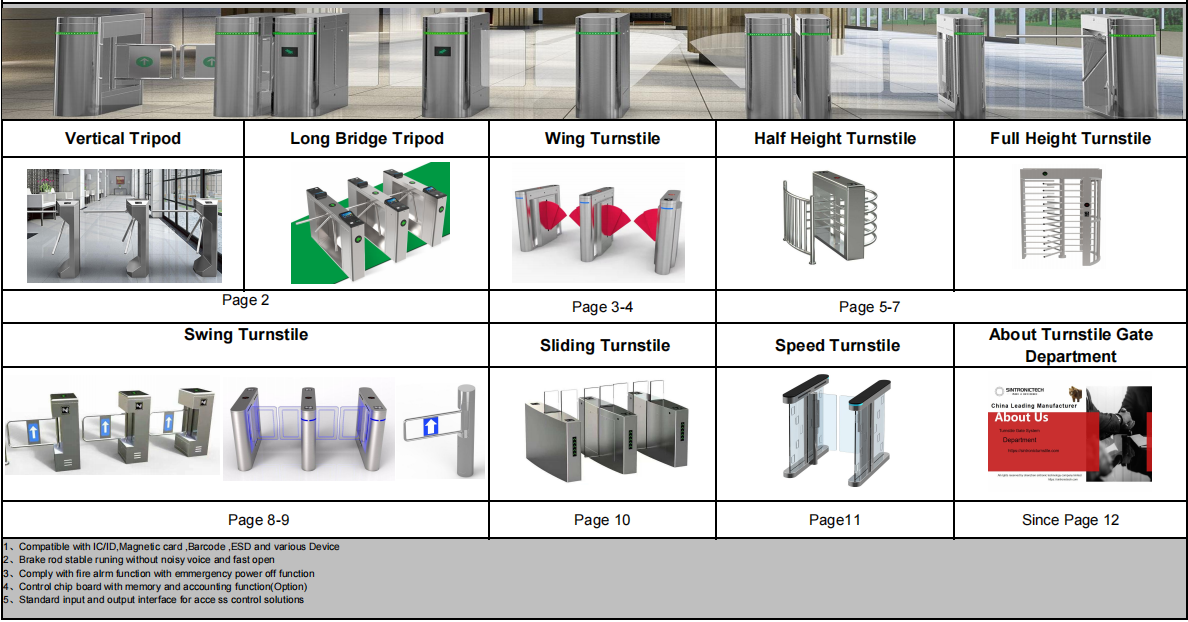Viewport: 1188px width, 622px height.
Task: Open the Since Page 12 reference
Action: pos(1070,520)
